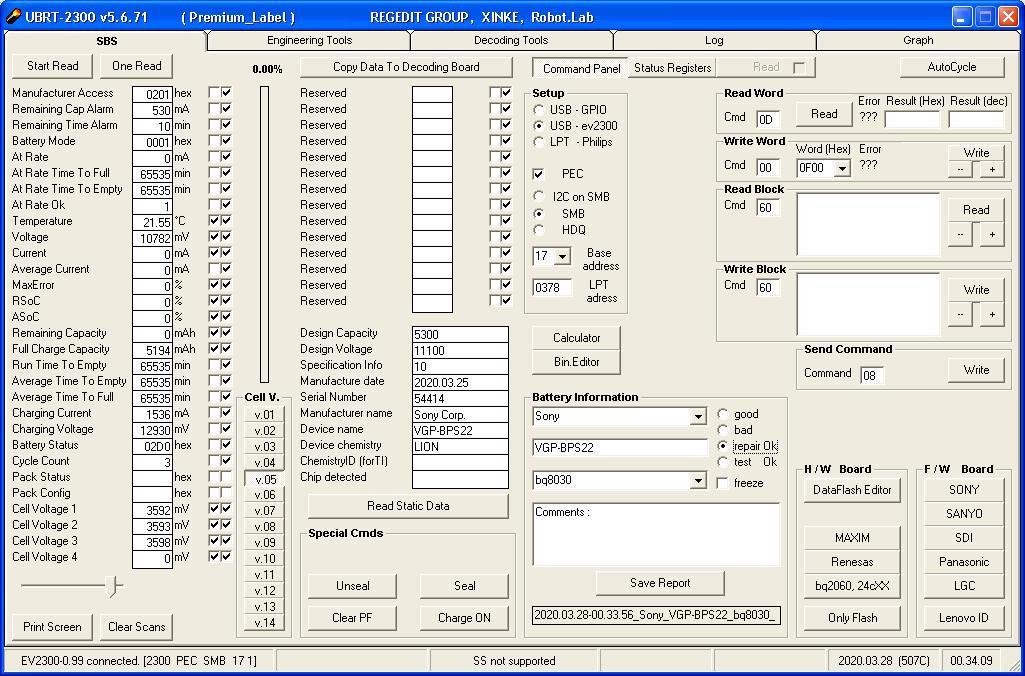This screenshot has width=1025, height=676.
Task: Click Copy Data To Decoding Board
Action: (x=406, y=67)
